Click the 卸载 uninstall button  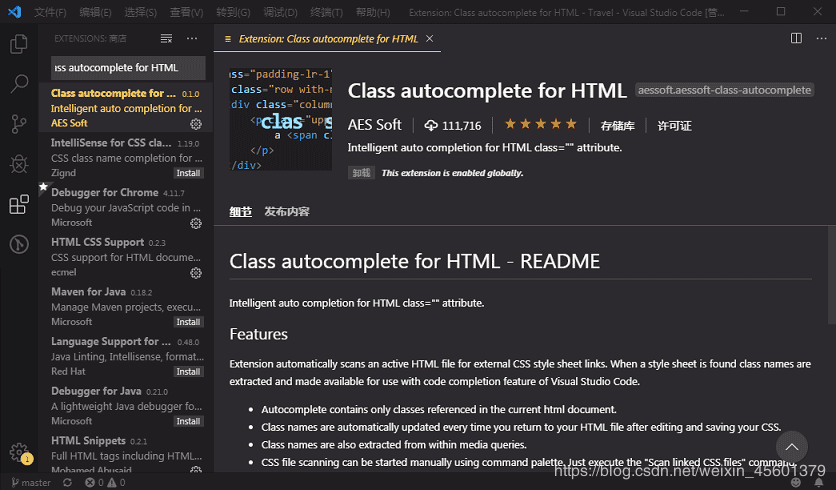[x=360, y=173]
